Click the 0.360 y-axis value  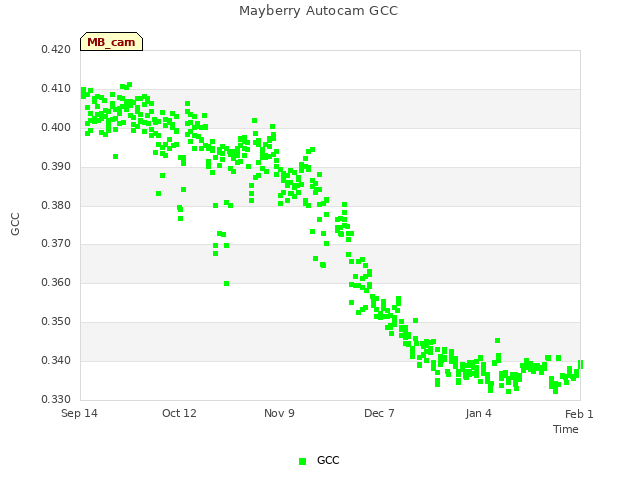click(x=56, y=282)
